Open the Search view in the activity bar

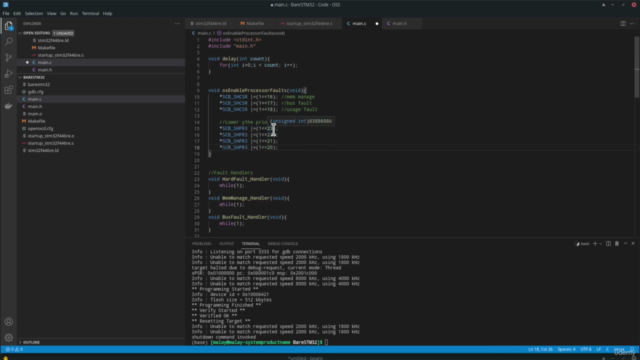[x=9, y=42]
